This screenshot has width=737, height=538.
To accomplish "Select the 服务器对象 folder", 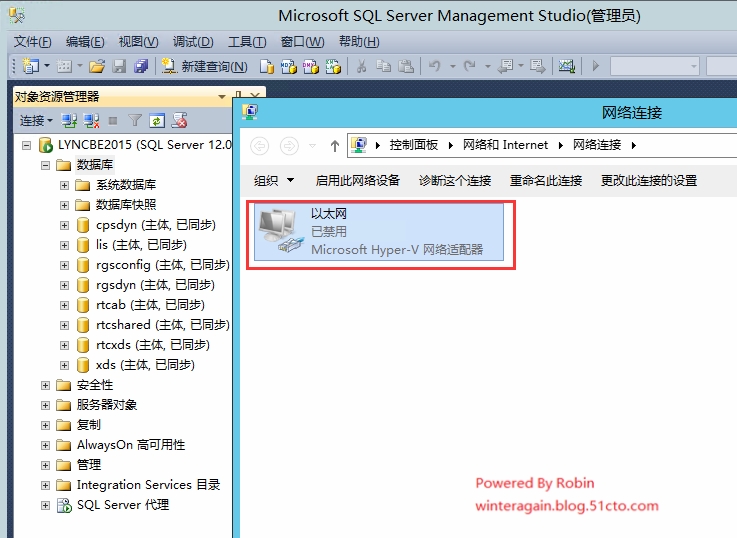I will tap(107, 405).
